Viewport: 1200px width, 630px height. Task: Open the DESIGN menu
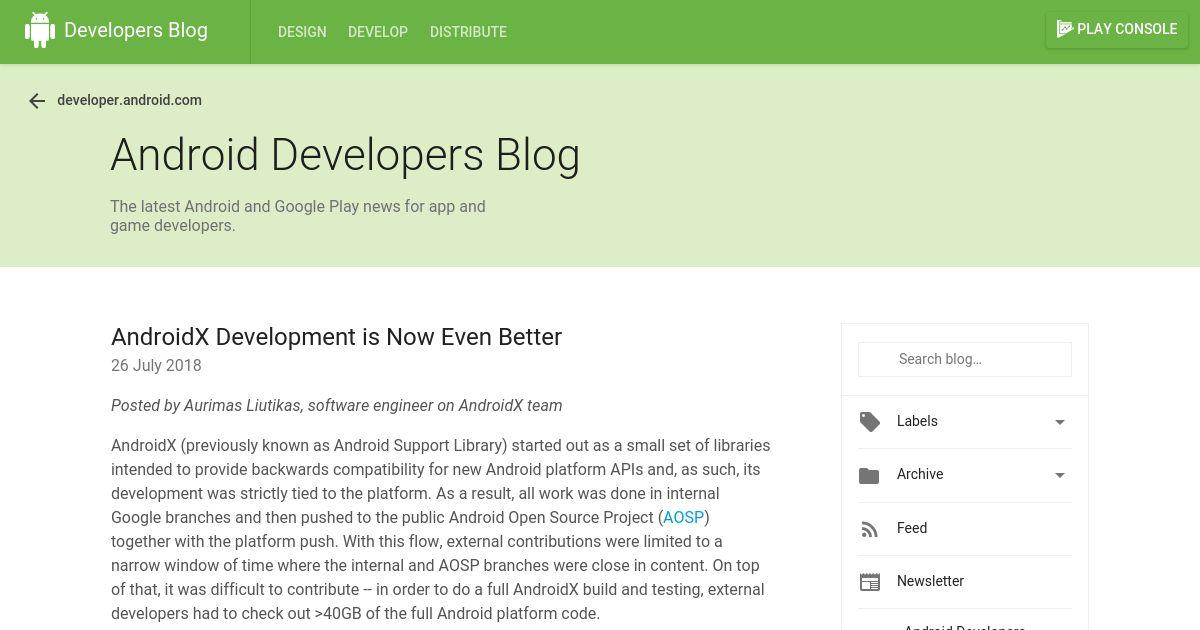click(x=302, y=32)
